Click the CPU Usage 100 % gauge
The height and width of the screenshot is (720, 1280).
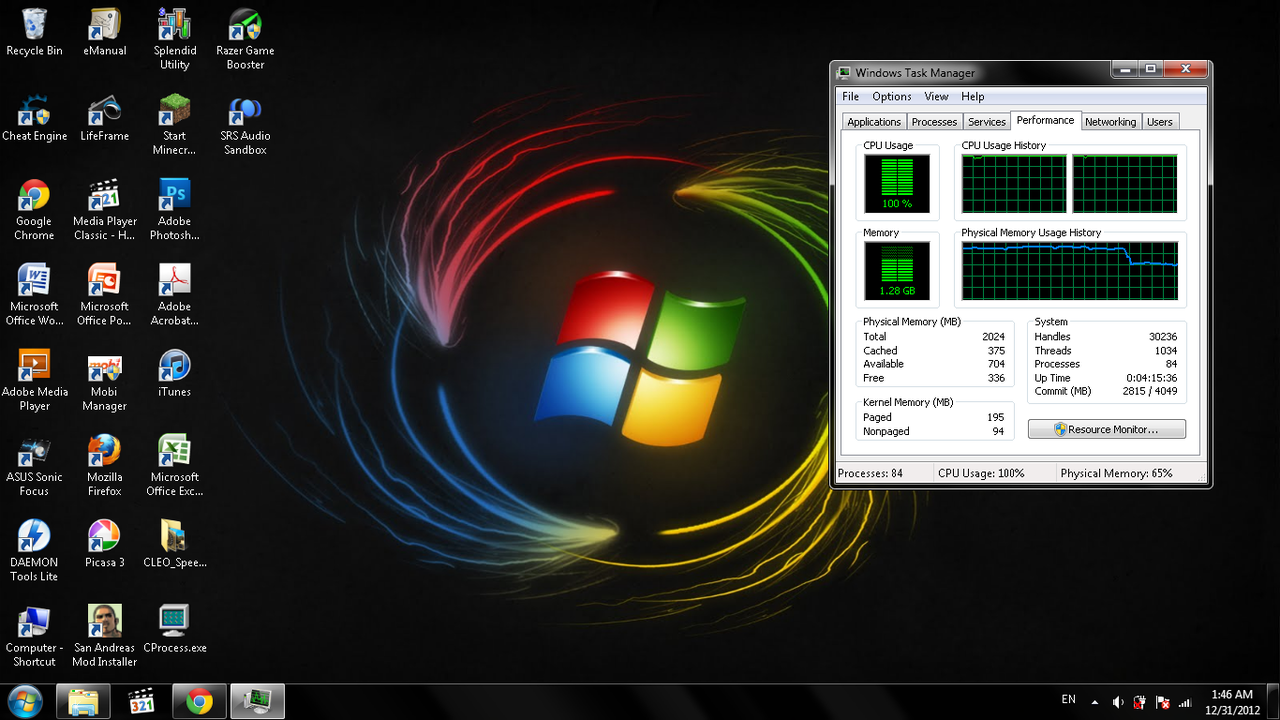click(897, 184)
